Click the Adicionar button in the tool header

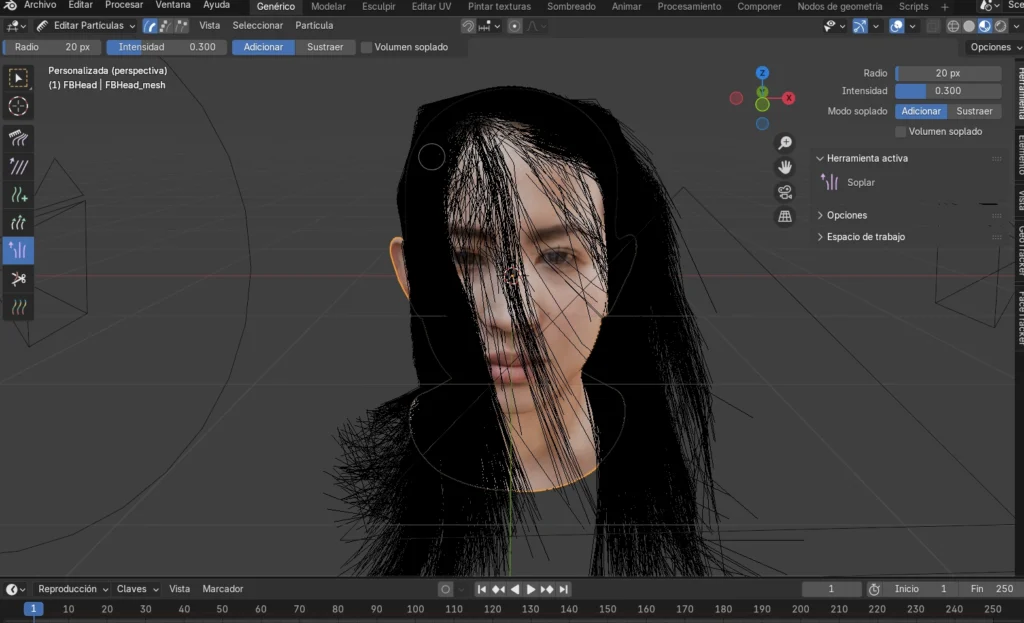pos(262,46)
